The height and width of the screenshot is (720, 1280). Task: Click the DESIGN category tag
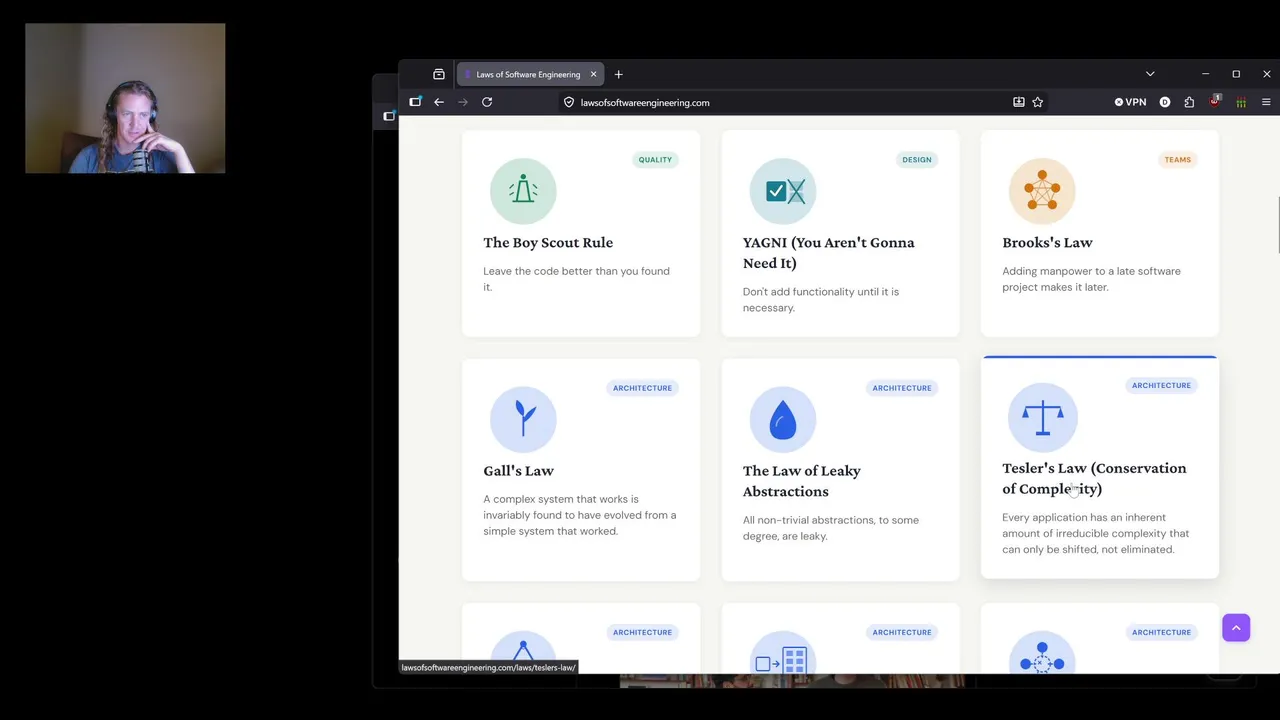coord(916,159)
